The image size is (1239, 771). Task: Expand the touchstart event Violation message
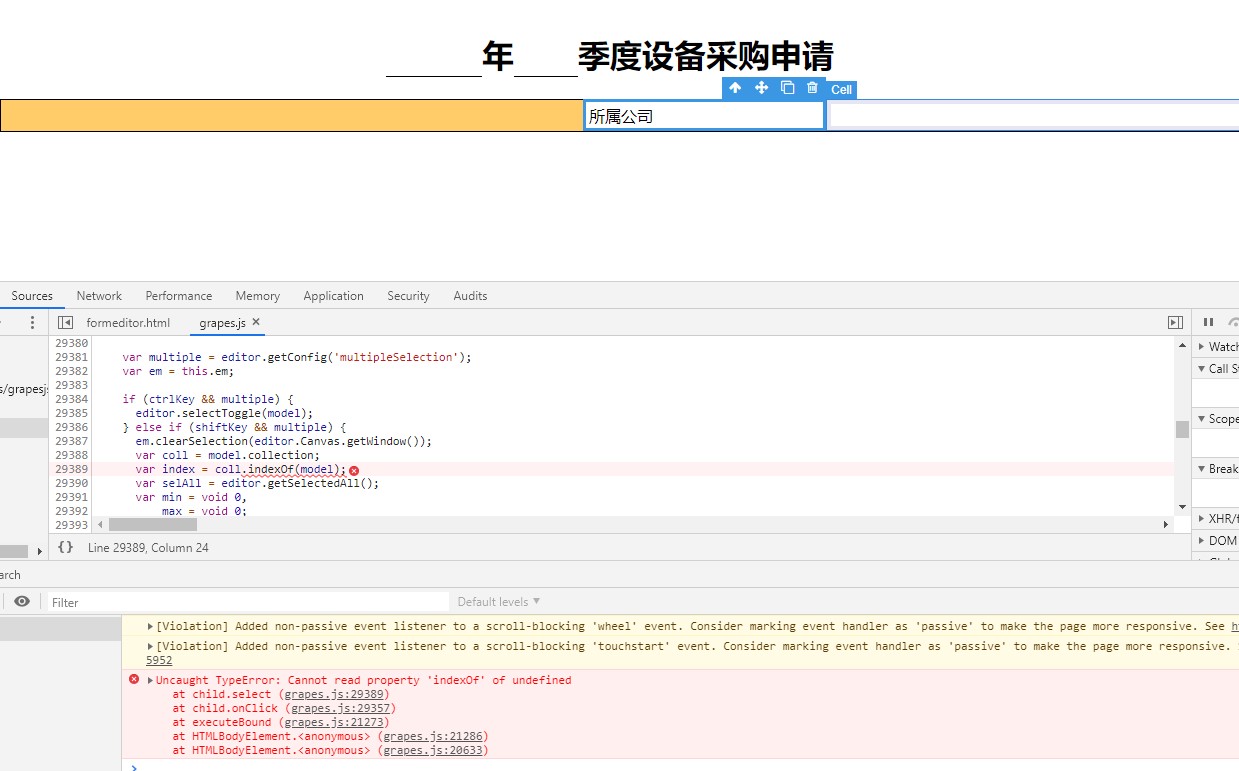click(x=150, y=647)
